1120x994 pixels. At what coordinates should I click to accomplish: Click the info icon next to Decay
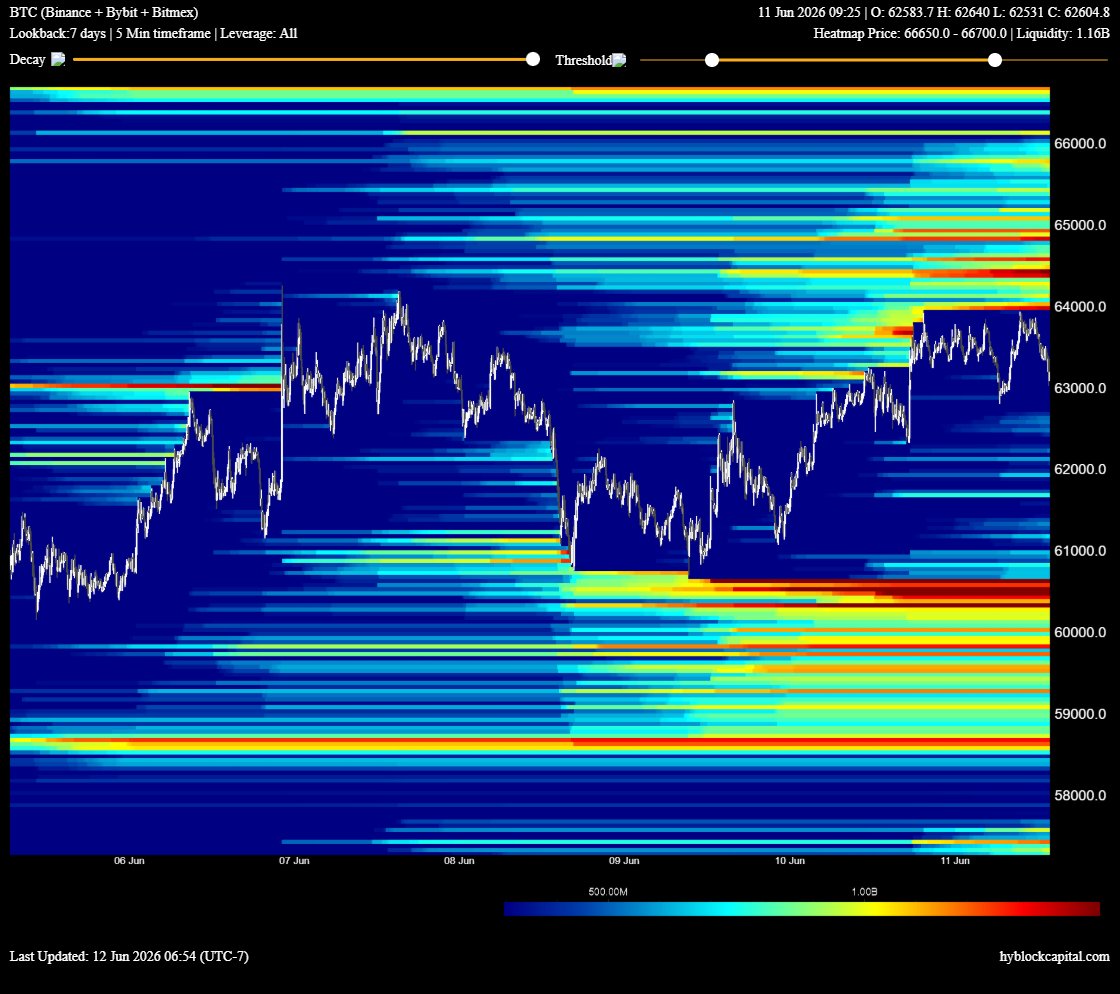tap(59, 59)
